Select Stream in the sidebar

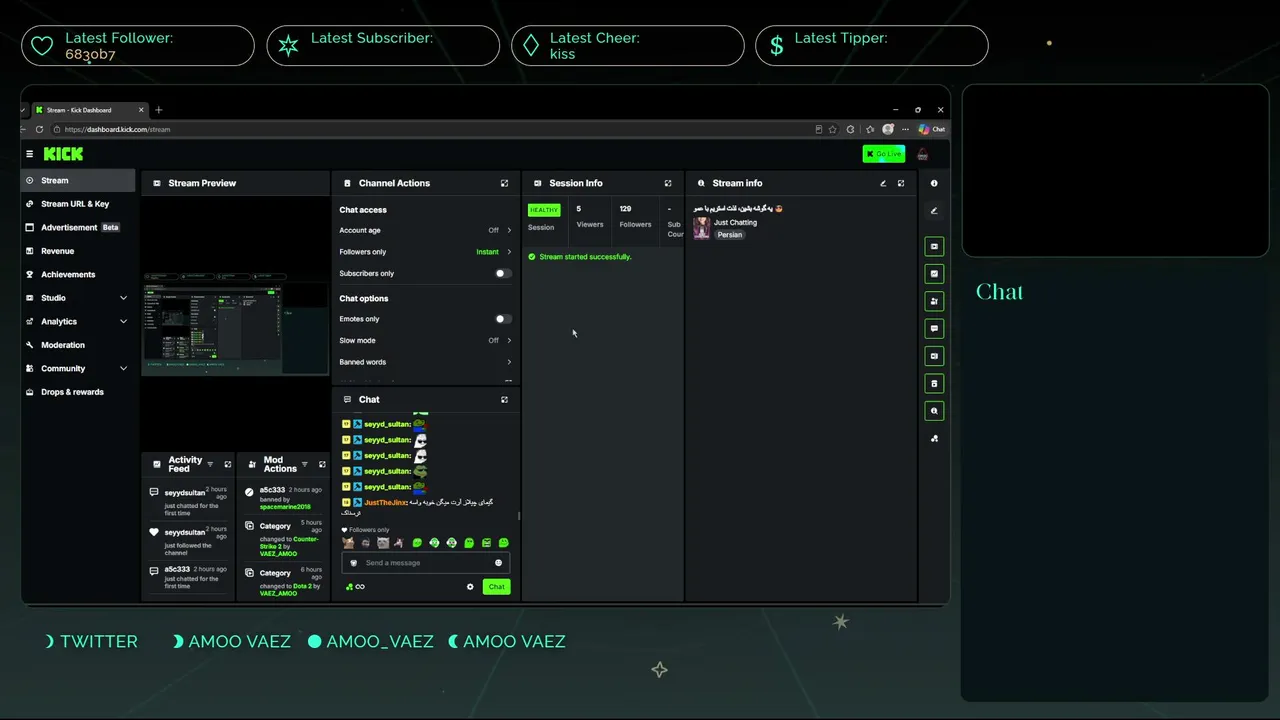pyautogui.click(x=78, y=180)
